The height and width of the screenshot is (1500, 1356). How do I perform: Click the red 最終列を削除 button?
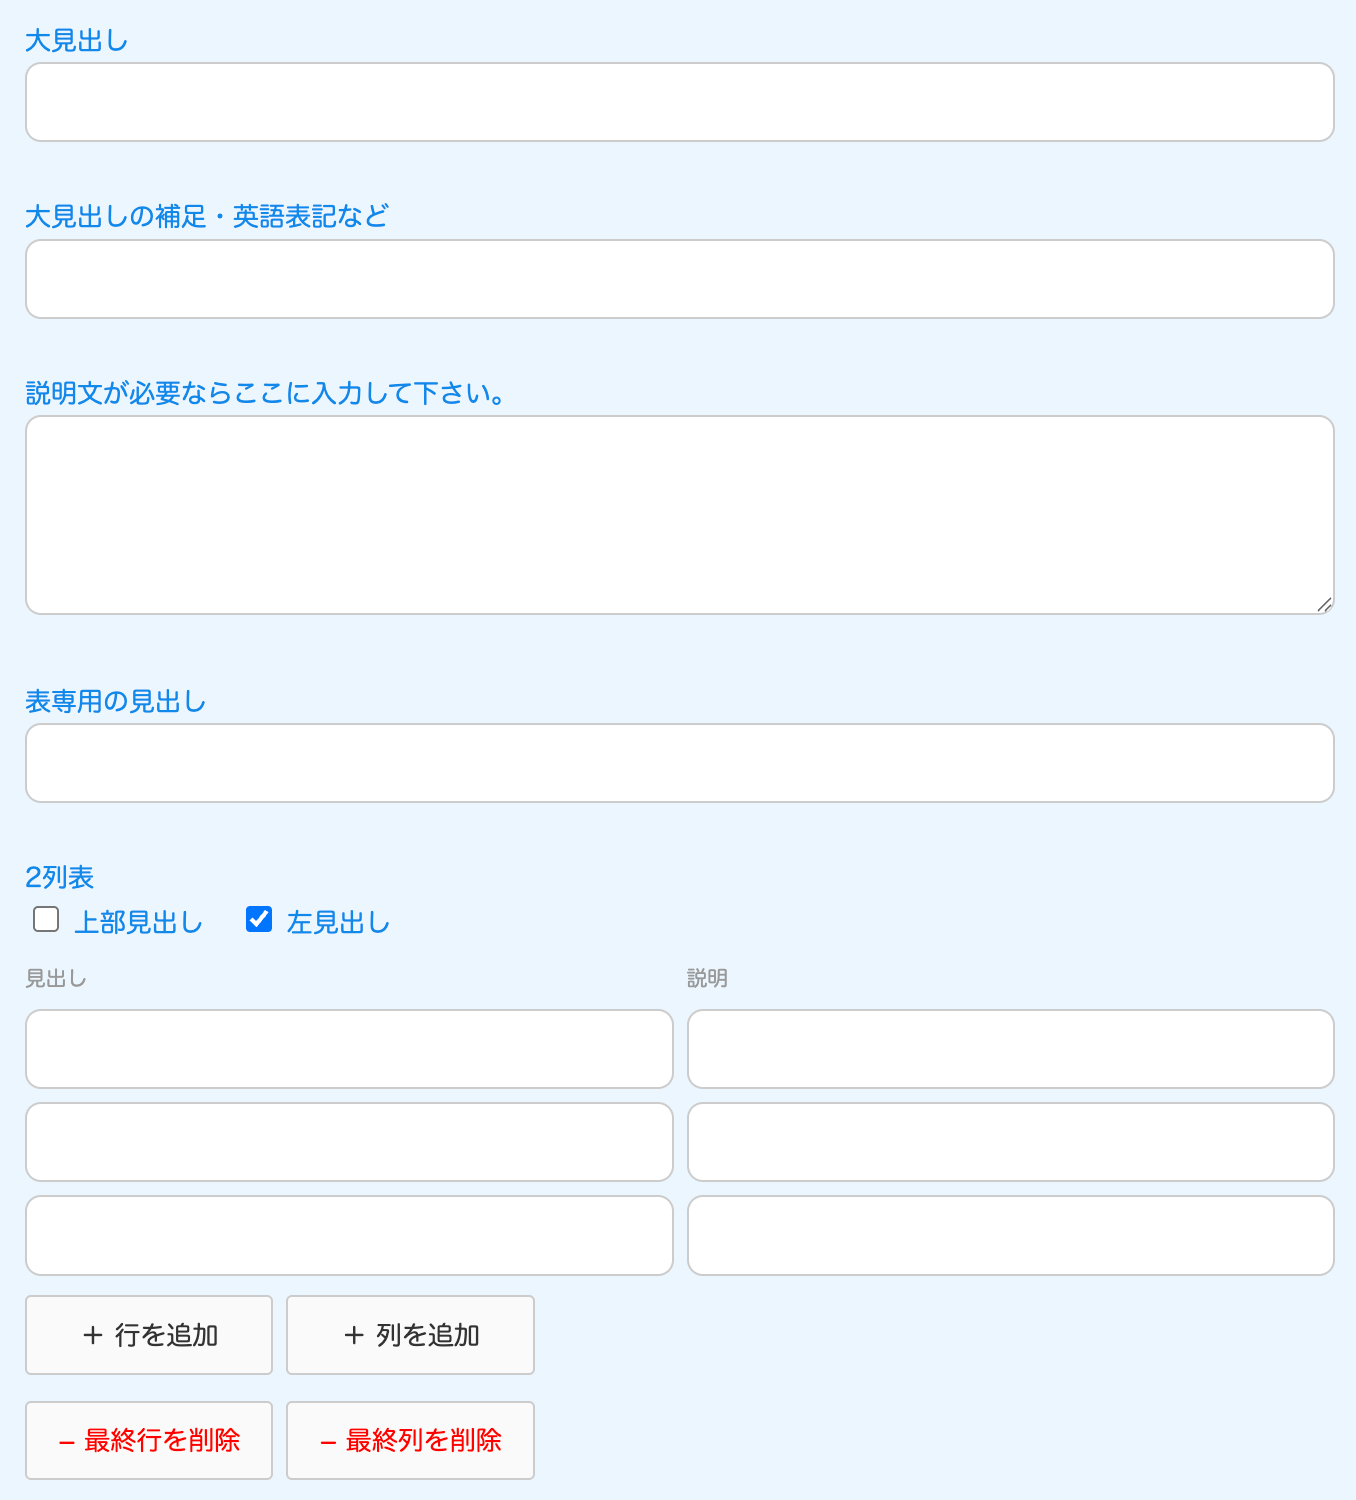click(410, 1440)
